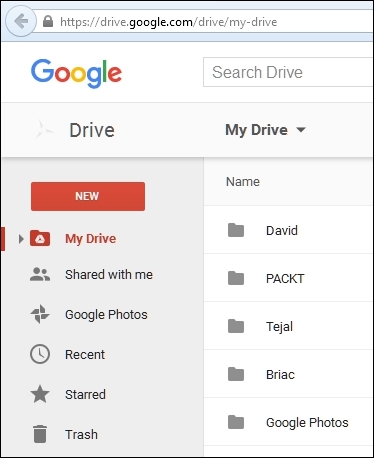Click the Starred star icon

(40, 394)
